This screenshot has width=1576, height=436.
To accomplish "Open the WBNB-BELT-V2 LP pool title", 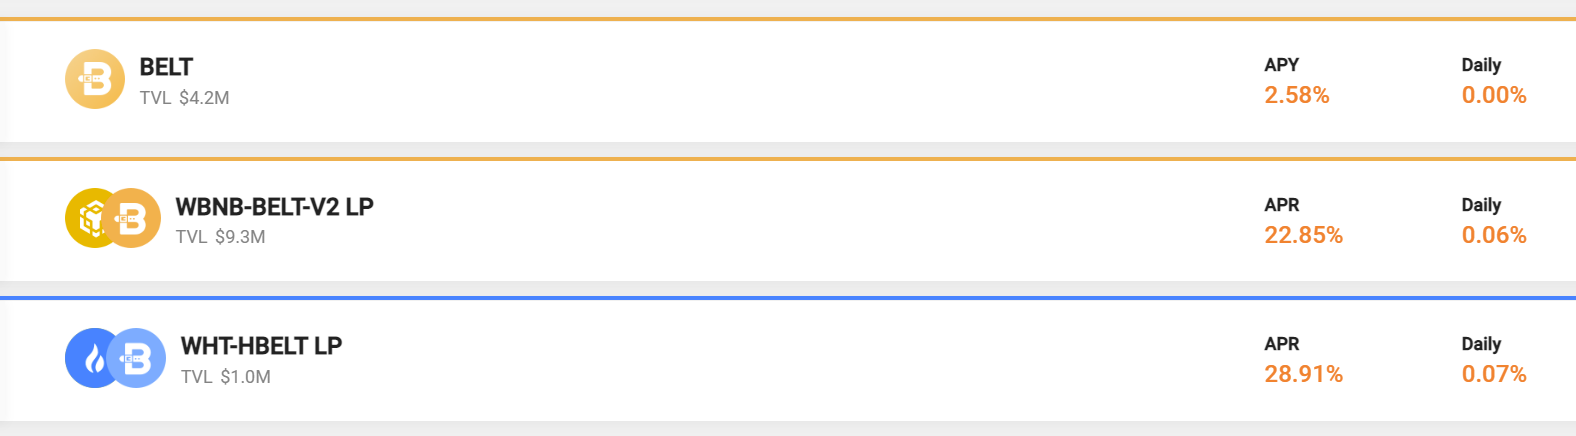I will point(274,207).
